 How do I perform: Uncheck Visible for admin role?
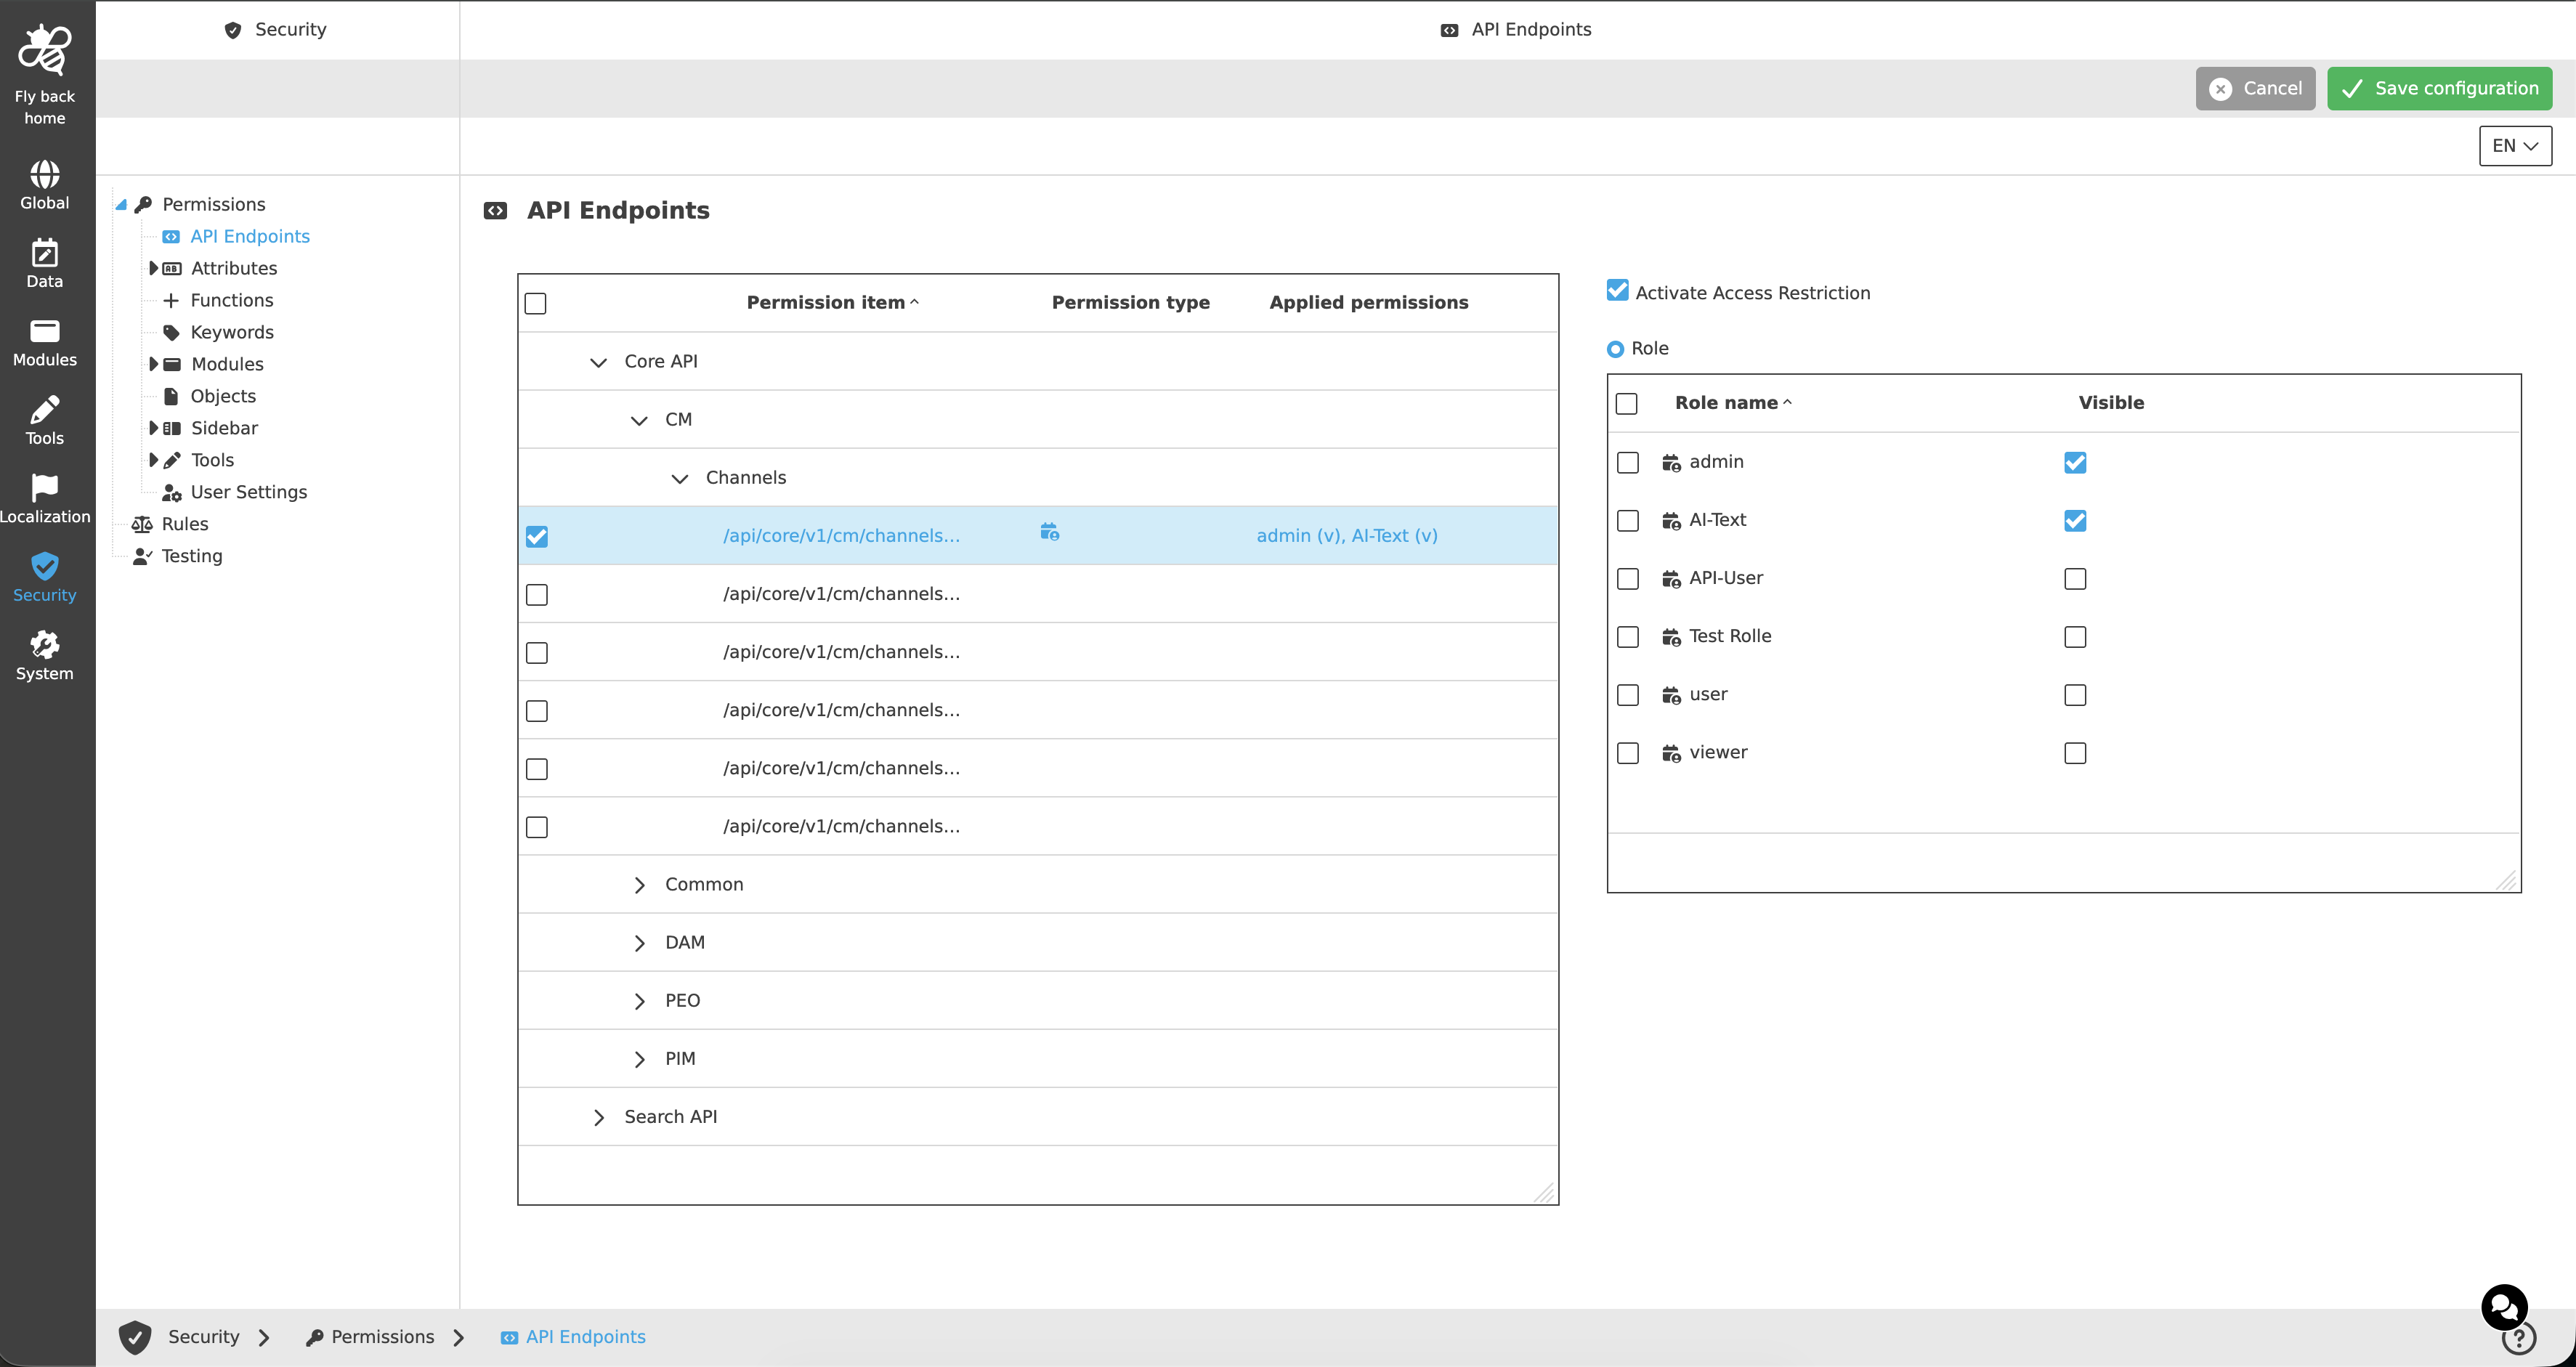point(2075,463)
